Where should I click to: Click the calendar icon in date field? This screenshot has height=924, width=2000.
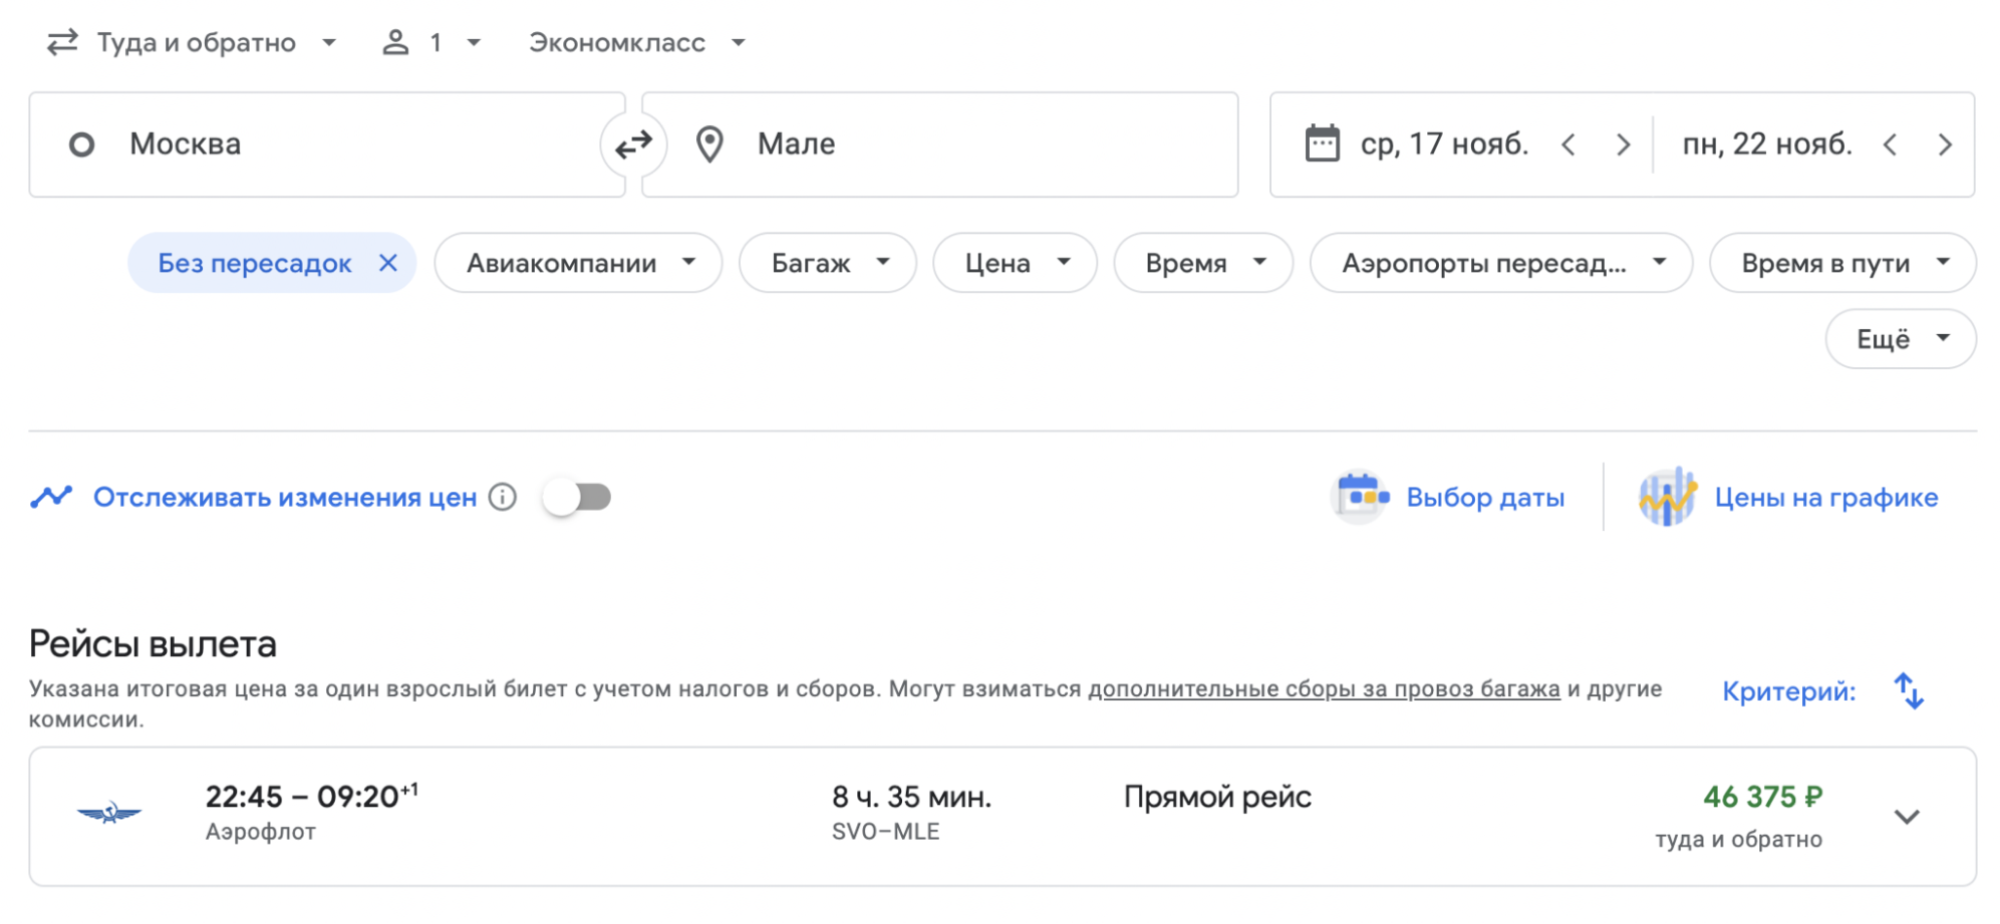point(1322,144)
